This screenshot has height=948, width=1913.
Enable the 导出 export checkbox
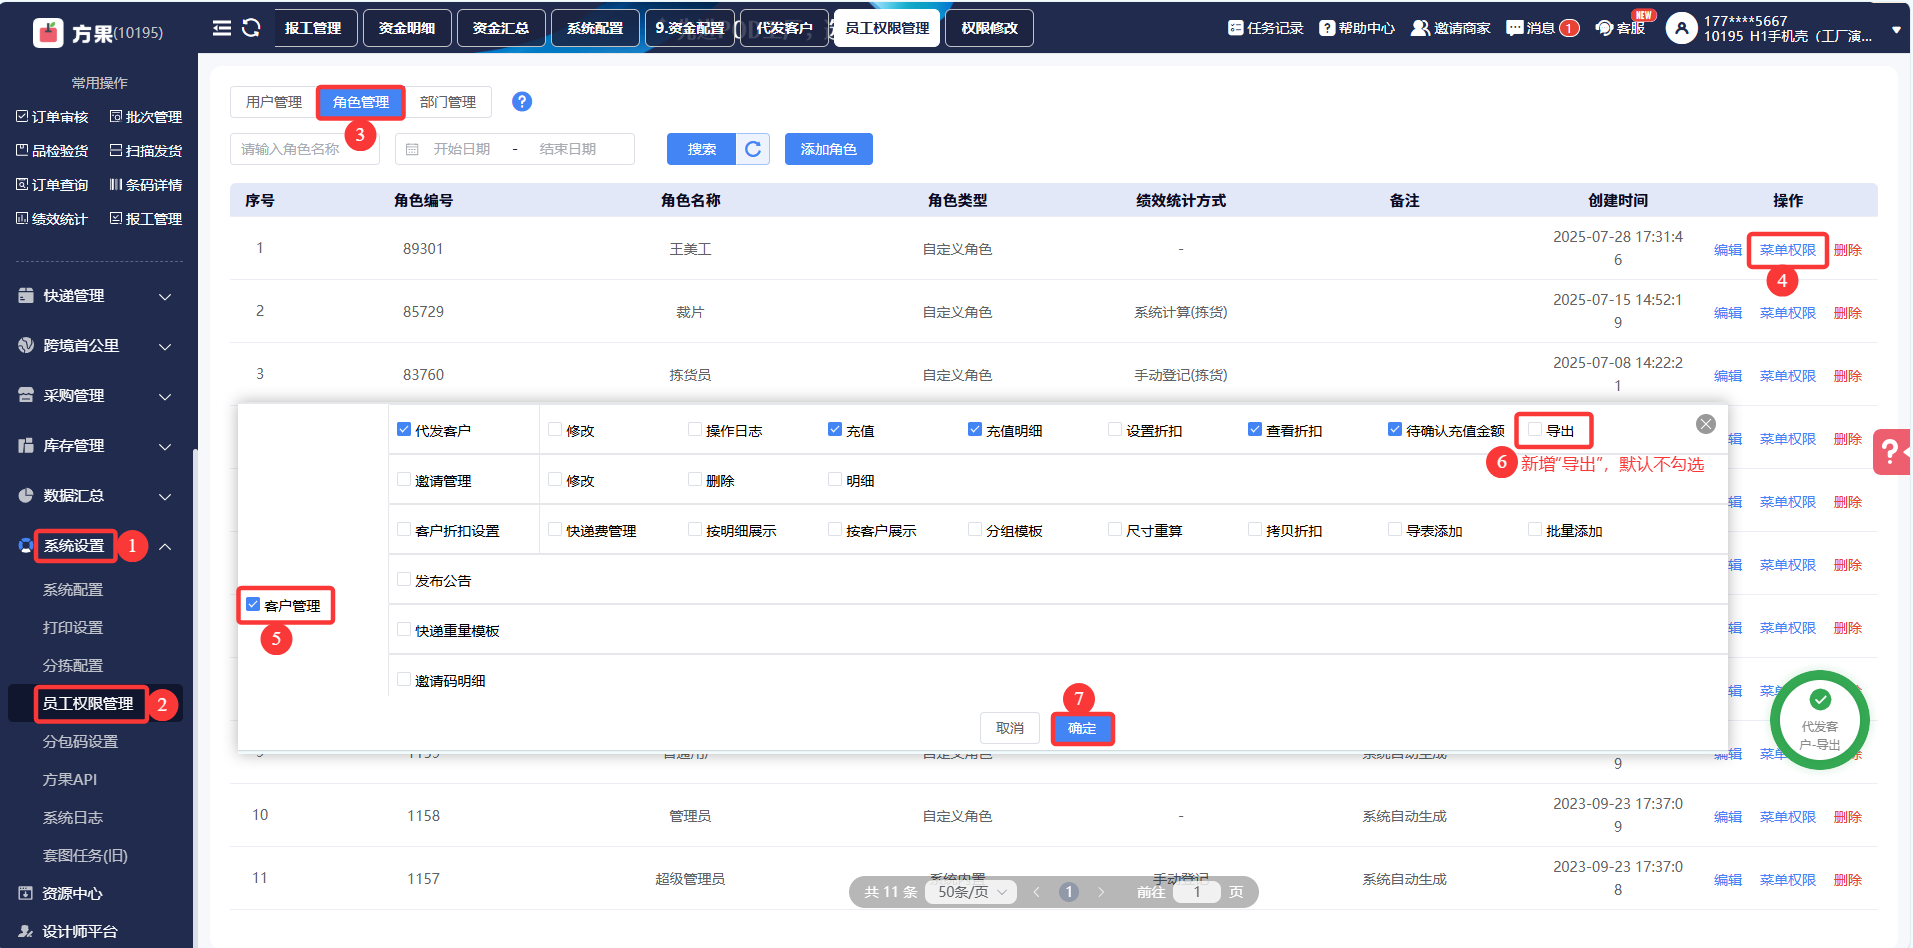click(1535, 430)
